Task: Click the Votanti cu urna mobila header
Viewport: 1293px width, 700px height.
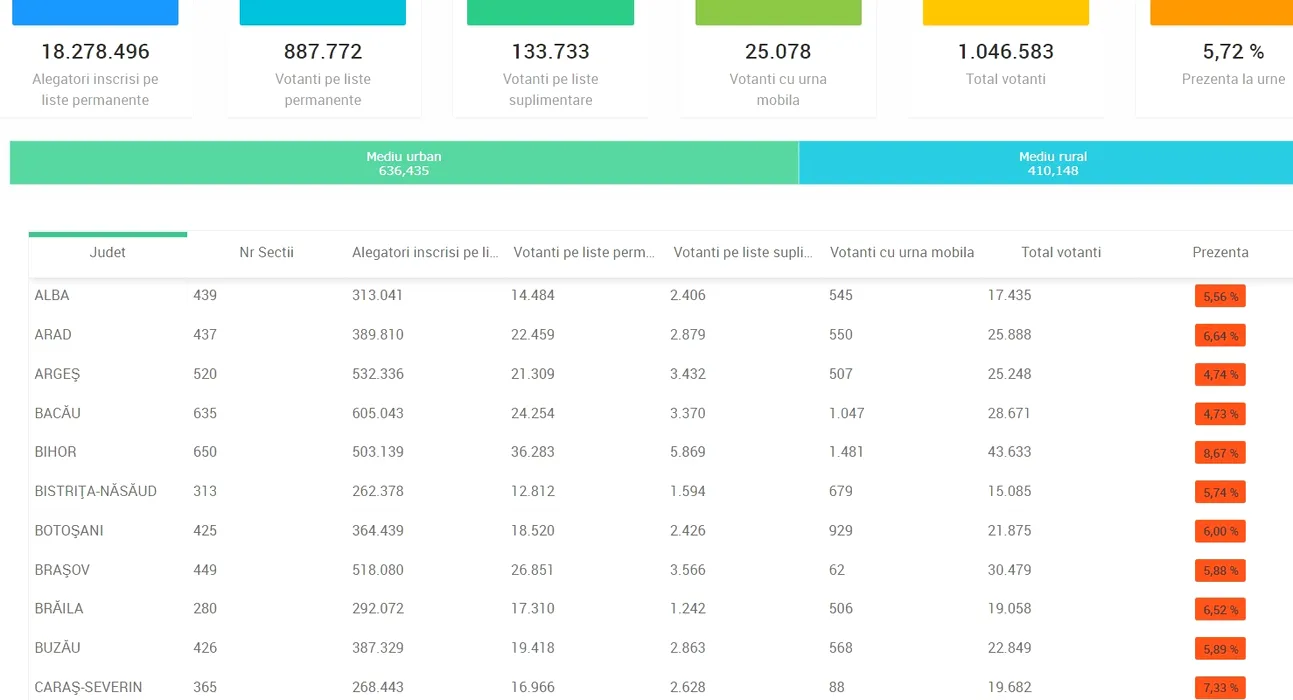Action: tap(901, 252)
